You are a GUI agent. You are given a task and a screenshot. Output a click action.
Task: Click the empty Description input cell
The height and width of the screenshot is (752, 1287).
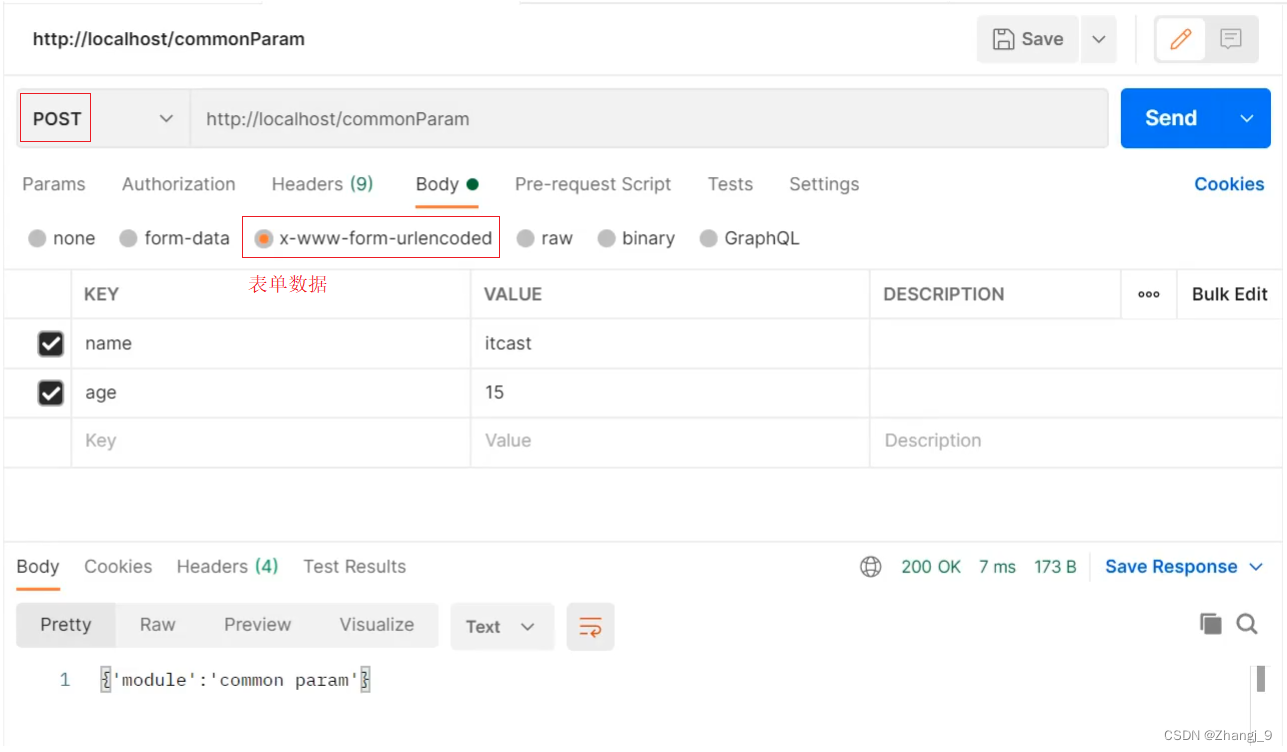tap(1076, 441)
